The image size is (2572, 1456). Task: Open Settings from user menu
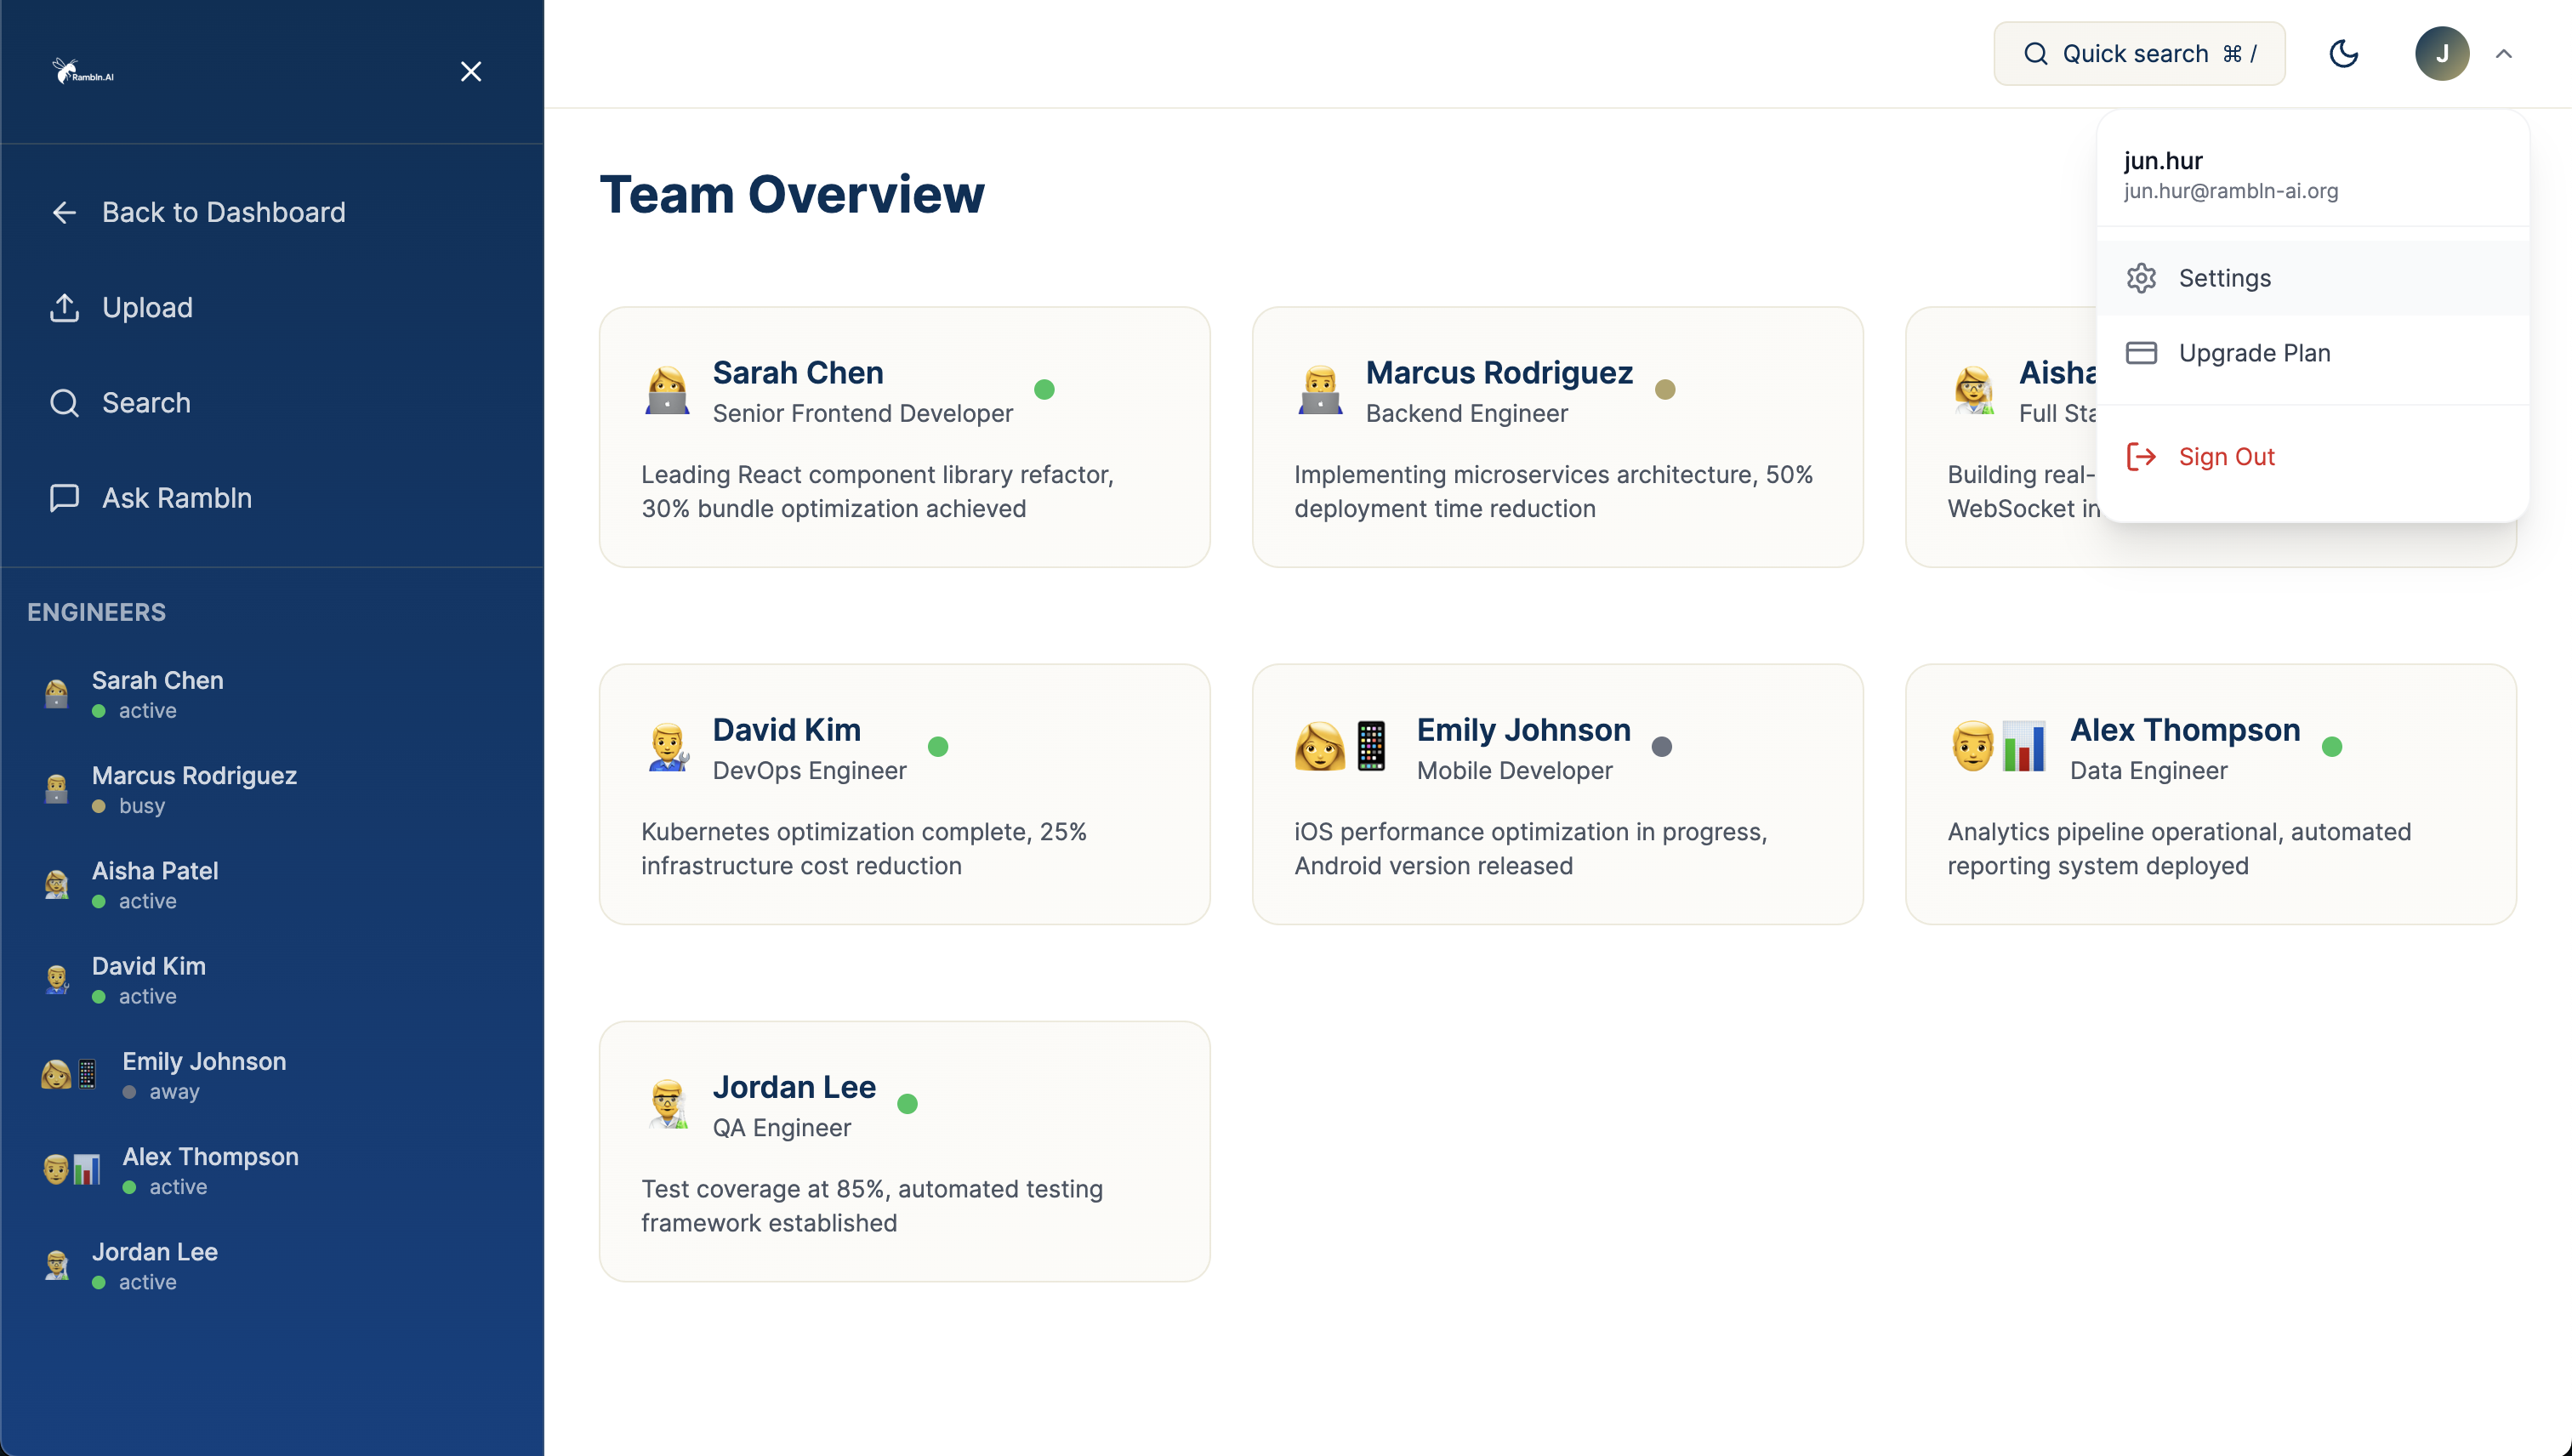[x=2224, y=278]
